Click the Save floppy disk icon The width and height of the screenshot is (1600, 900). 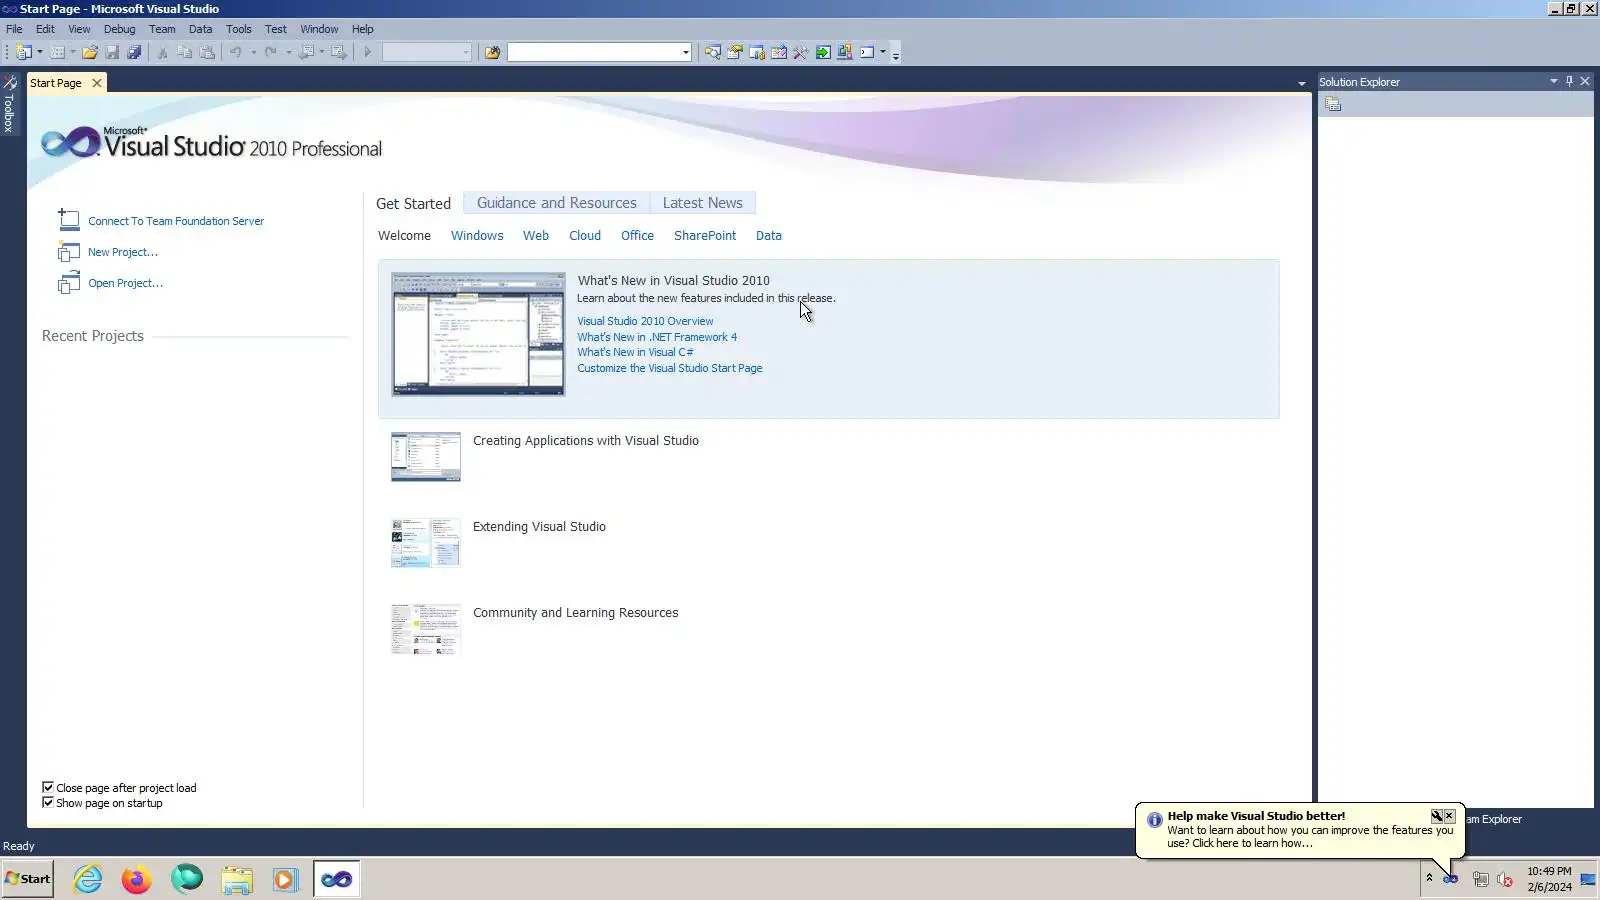pos(112,52)
